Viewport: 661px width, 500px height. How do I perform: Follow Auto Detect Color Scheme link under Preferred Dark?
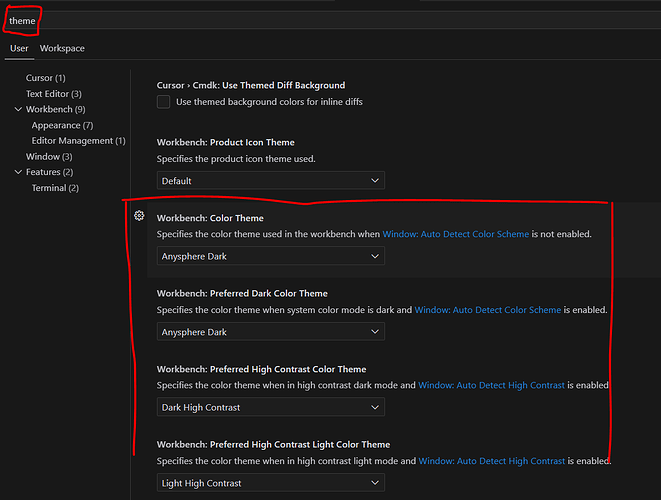[488, 310]
